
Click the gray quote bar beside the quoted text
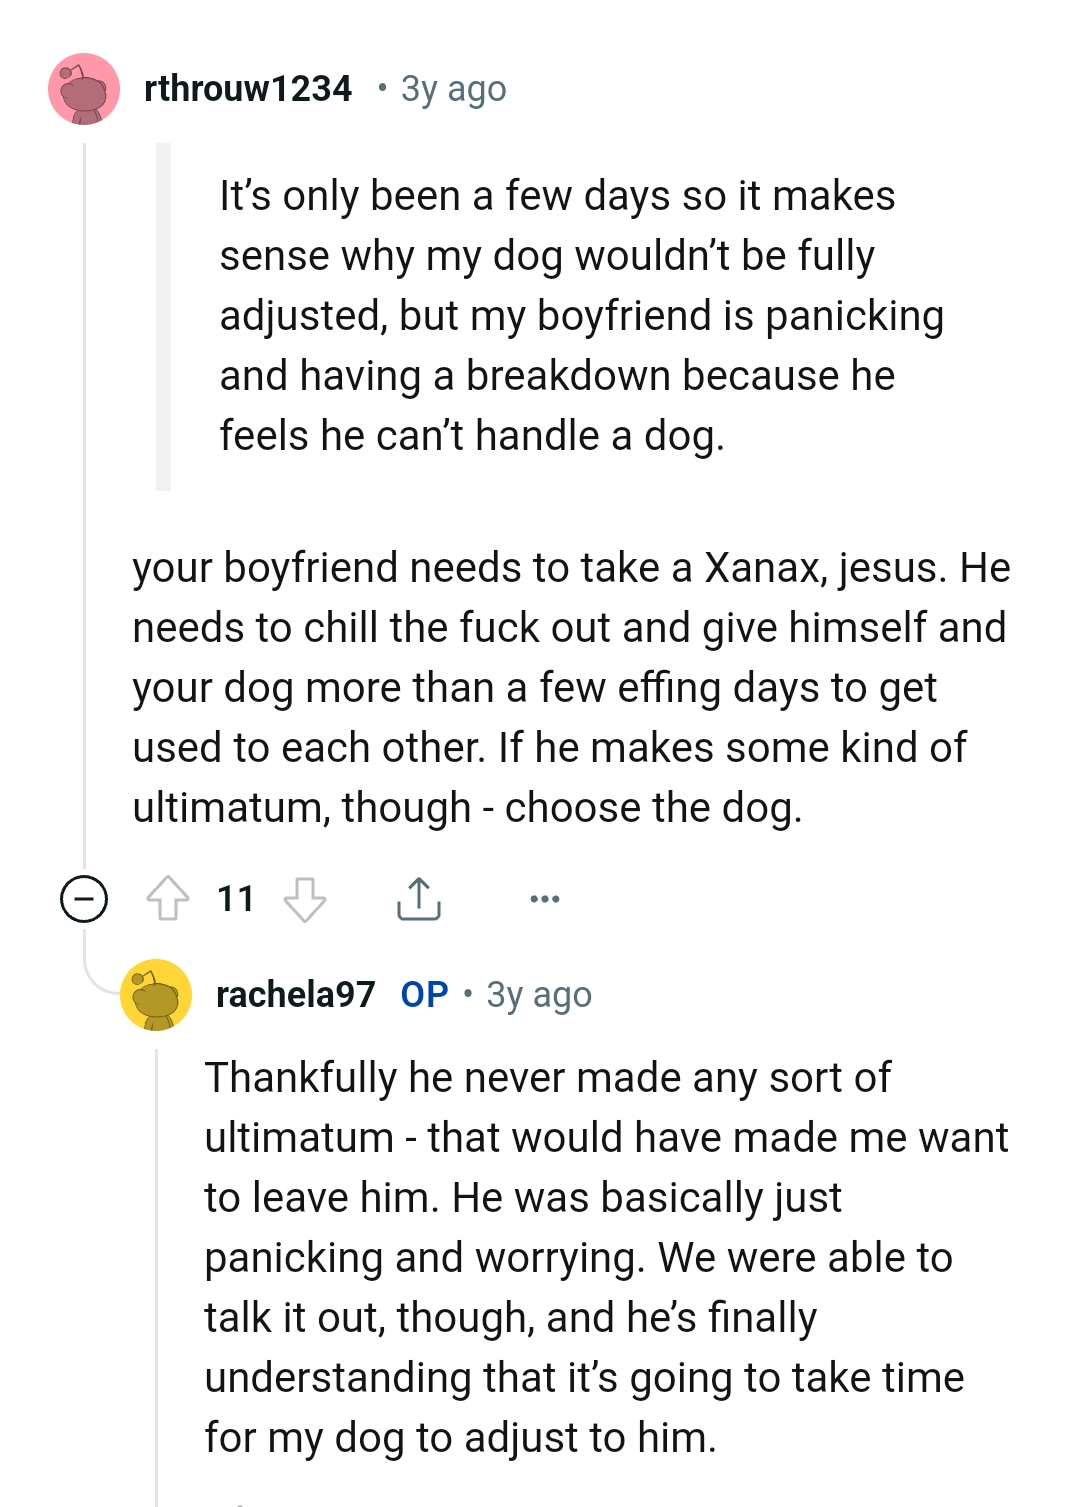pyautogui.click(x=164, y=315)
